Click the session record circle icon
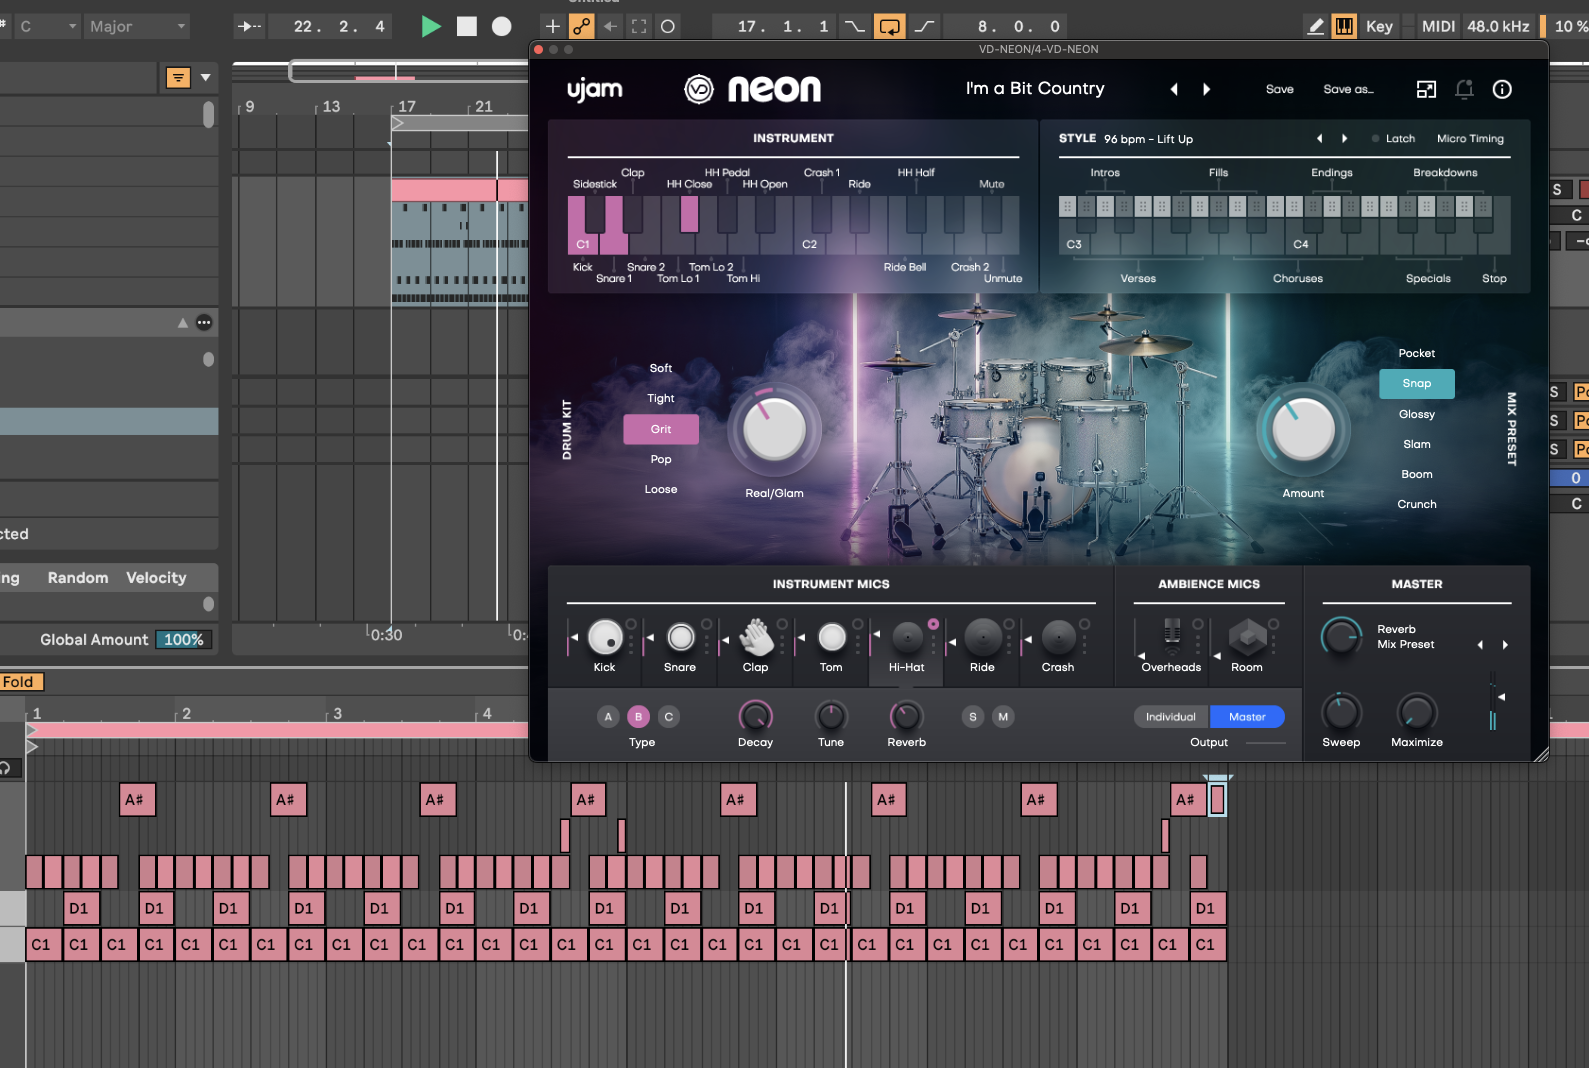1589x1068 pixels. click(x=668, y=27)
